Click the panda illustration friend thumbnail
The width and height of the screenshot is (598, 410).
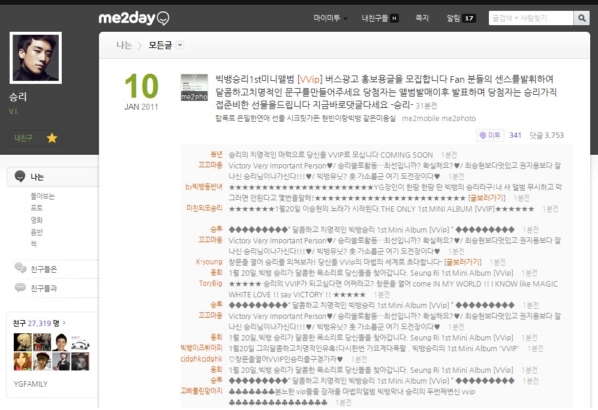click(80, 342)
